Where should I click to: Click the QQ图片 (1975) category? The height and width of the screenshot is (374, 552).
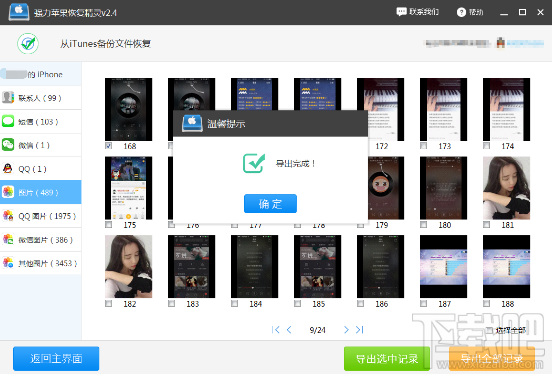click(41, 216)
